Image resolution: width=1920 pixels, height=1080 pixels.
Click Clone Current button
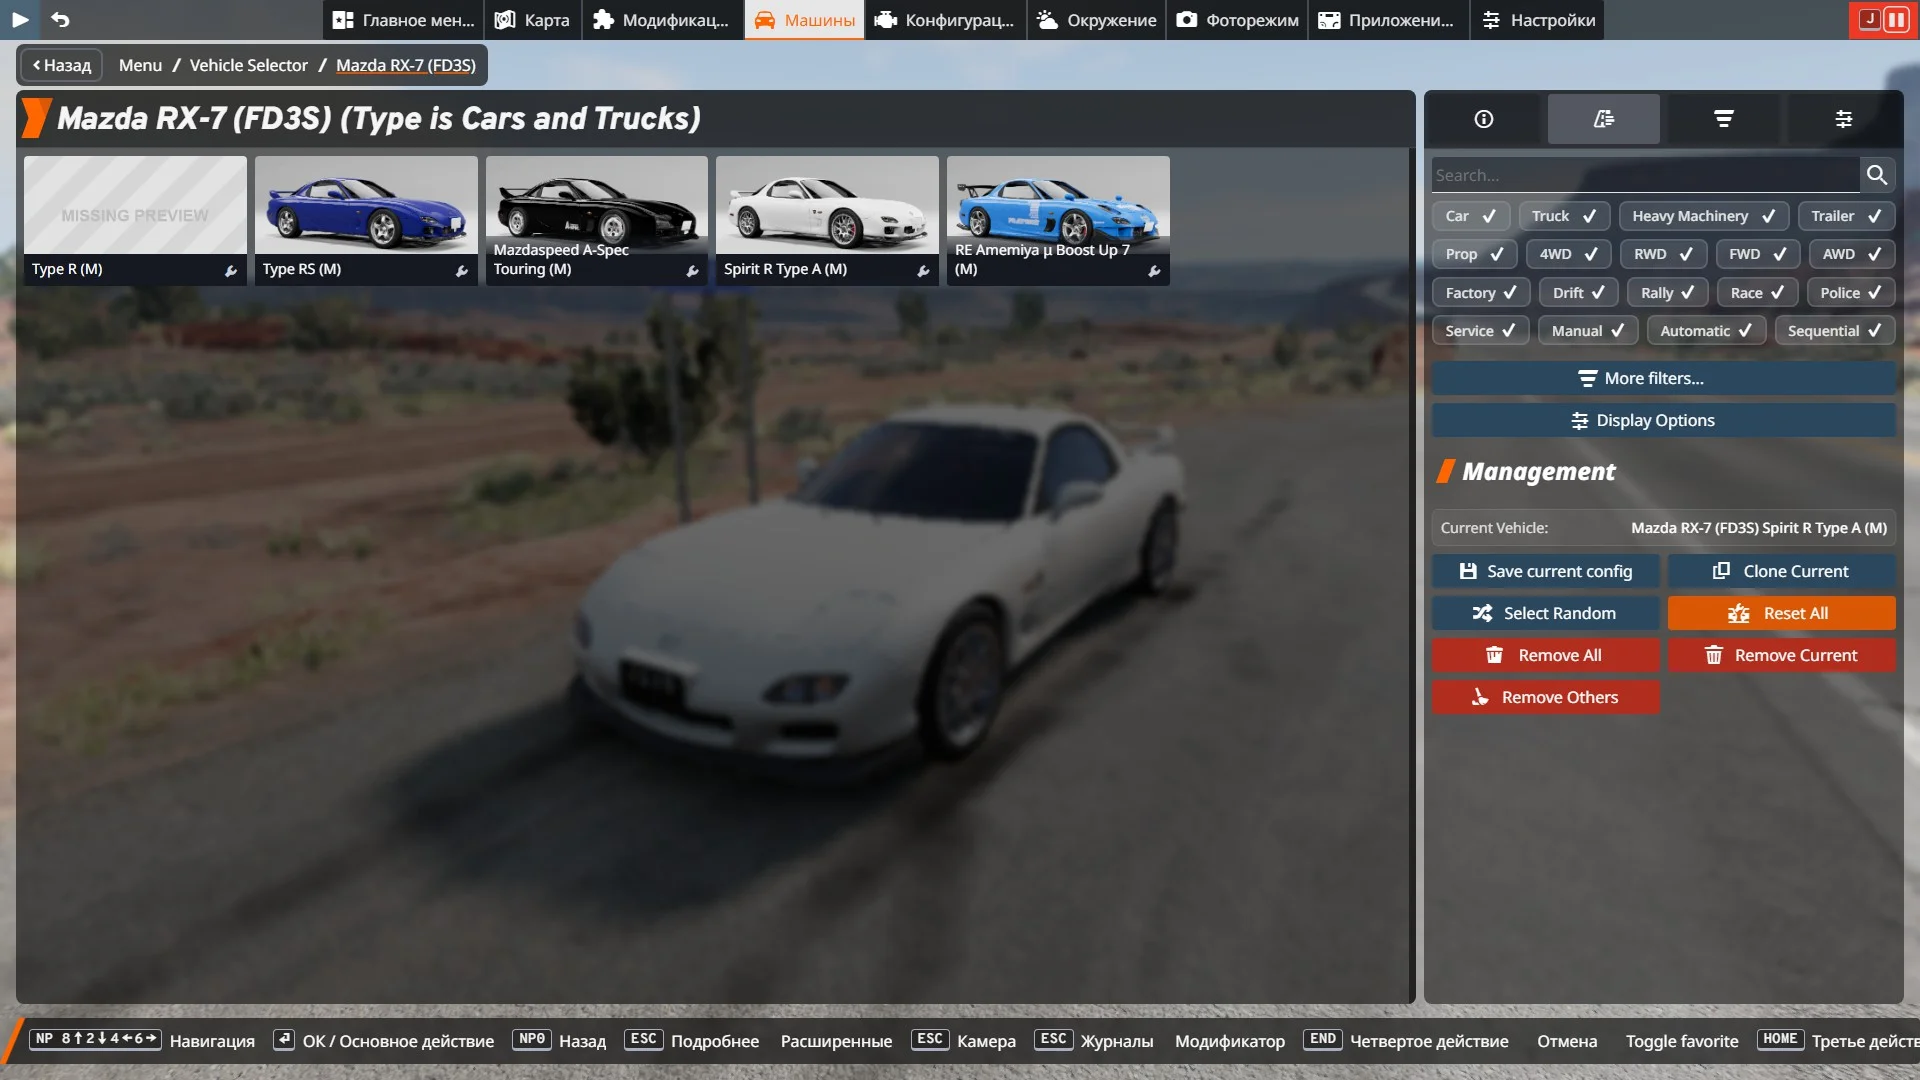point(1782,571)
